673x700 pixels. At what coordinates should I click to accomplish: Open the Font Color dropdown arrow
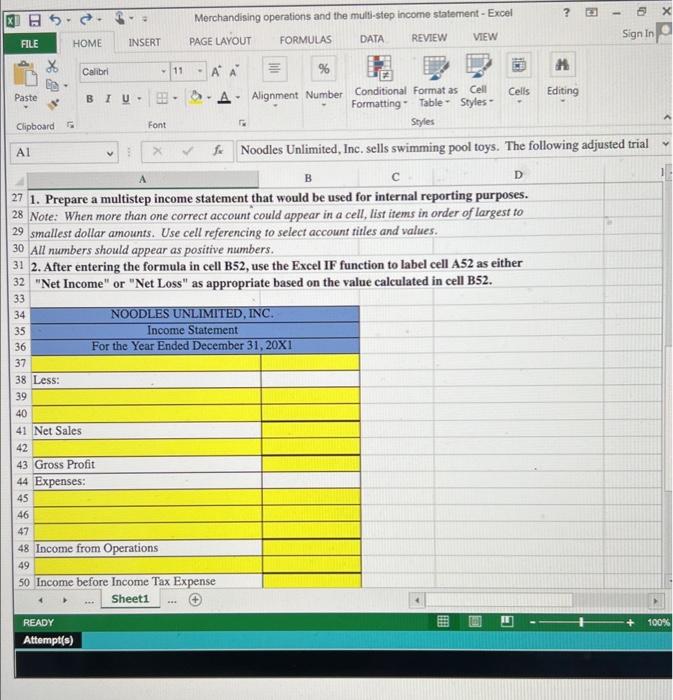tap(237, 97)
